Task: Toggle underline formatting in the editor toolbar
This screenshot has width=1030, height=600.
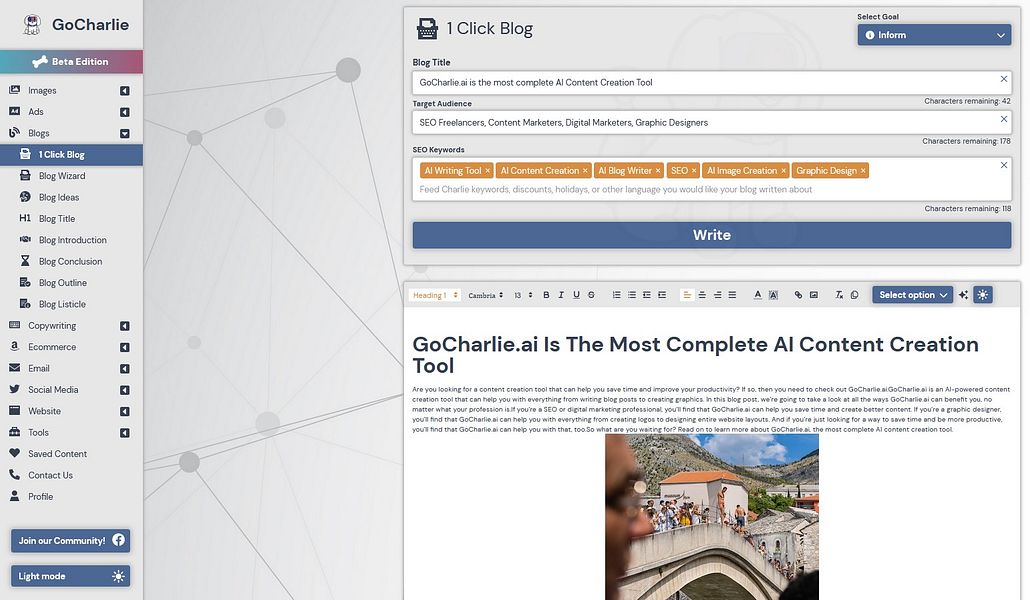Action: [x=576, y=295]
